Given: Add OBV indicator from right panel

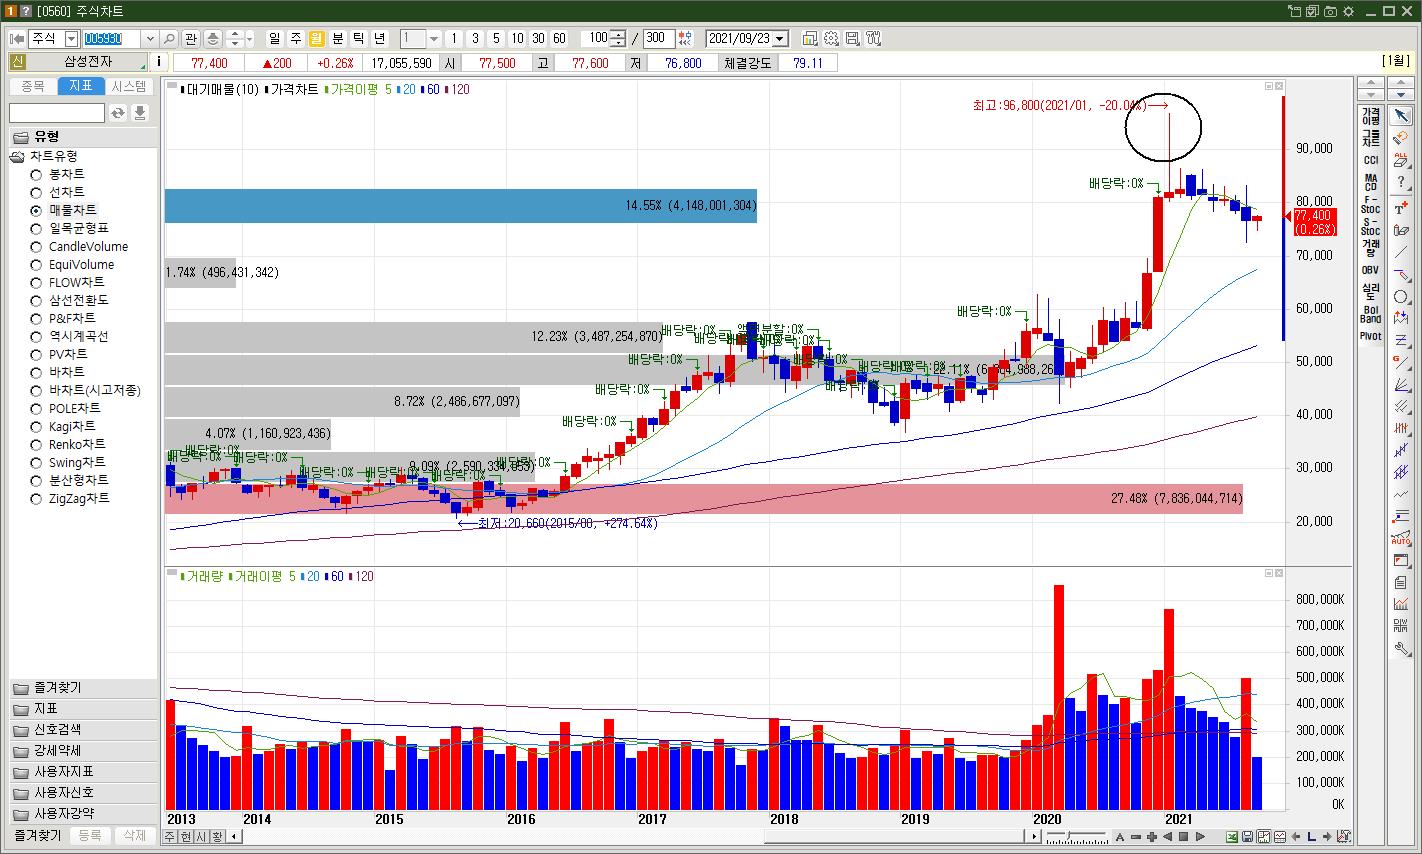Looking at the screenshot, I should 1370,270.
